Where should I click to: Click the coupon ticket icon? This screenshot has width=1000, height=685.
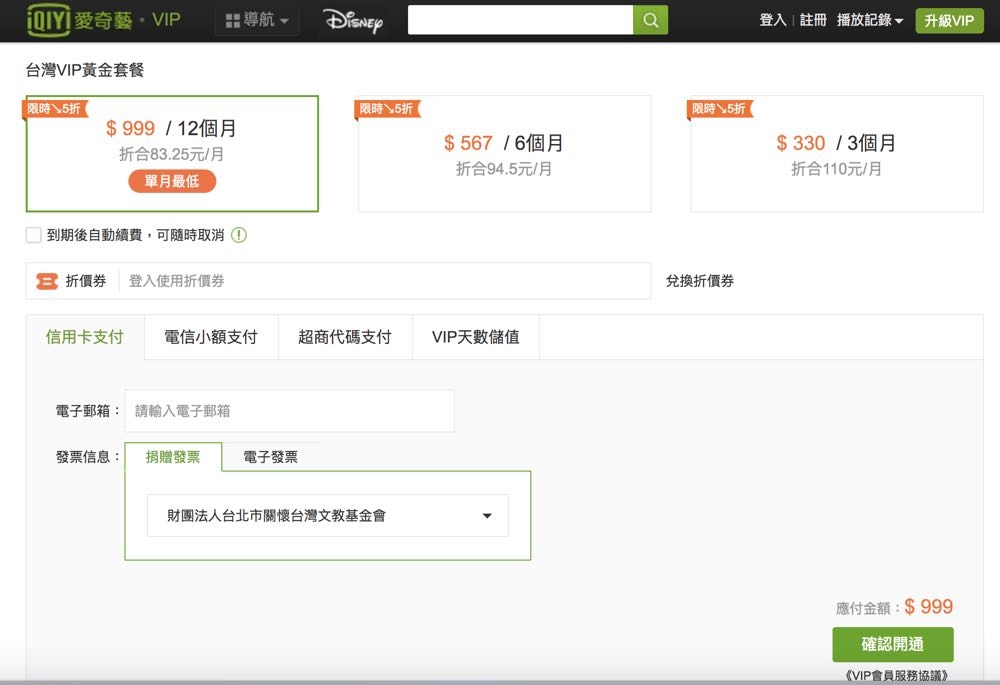coord(47,281)
